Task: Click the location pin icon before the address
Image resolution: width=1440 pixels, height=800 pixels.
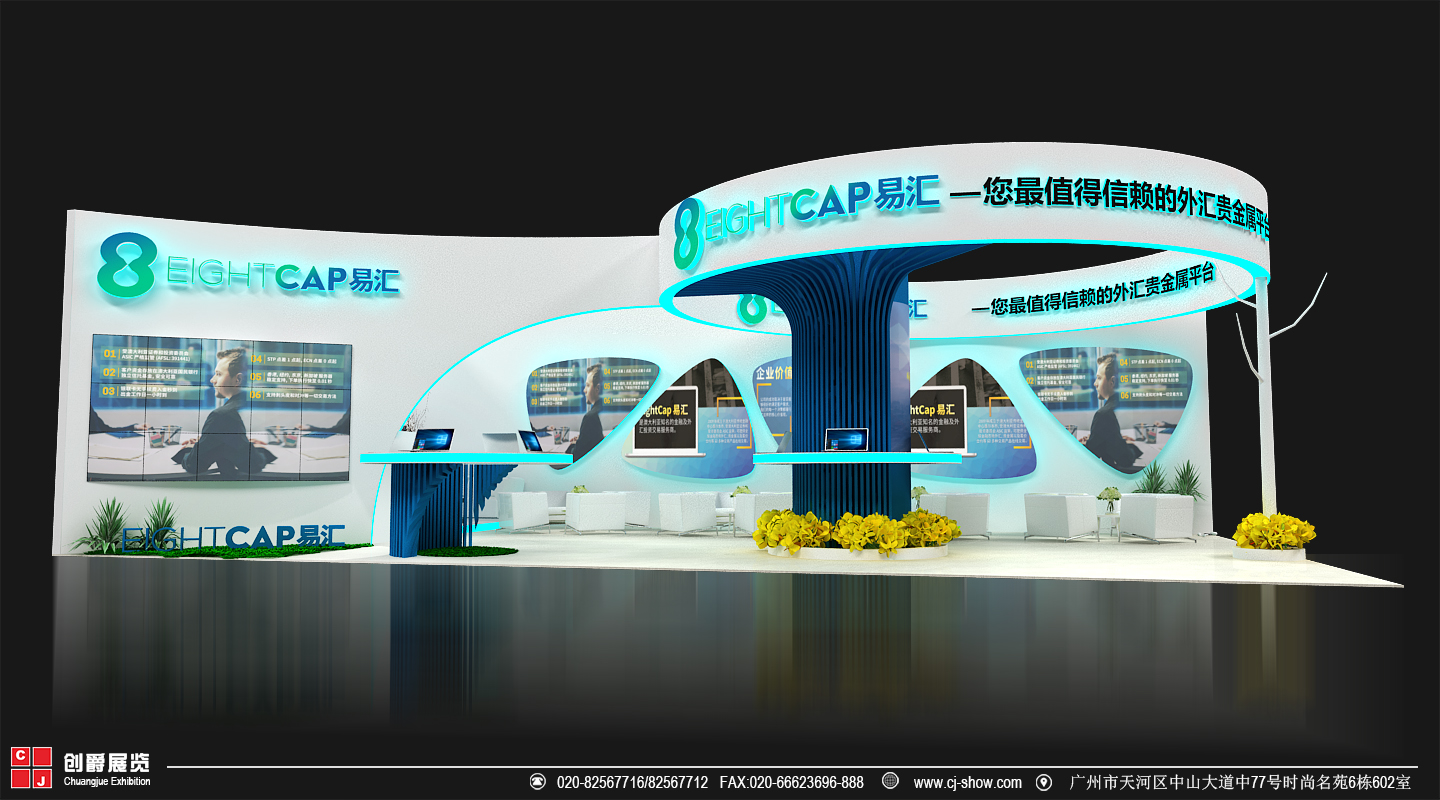Action: click(x=1044, y=782)
